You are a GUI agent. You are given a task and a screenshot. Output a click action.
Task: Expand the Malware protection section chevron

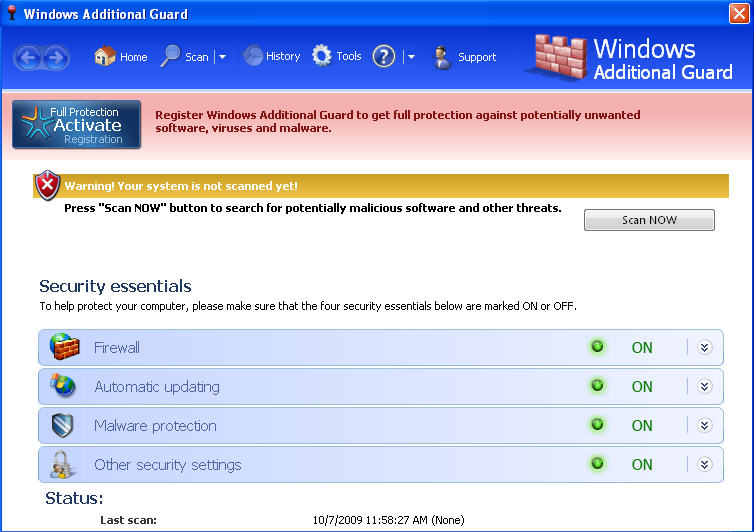(x=704, y=425)
